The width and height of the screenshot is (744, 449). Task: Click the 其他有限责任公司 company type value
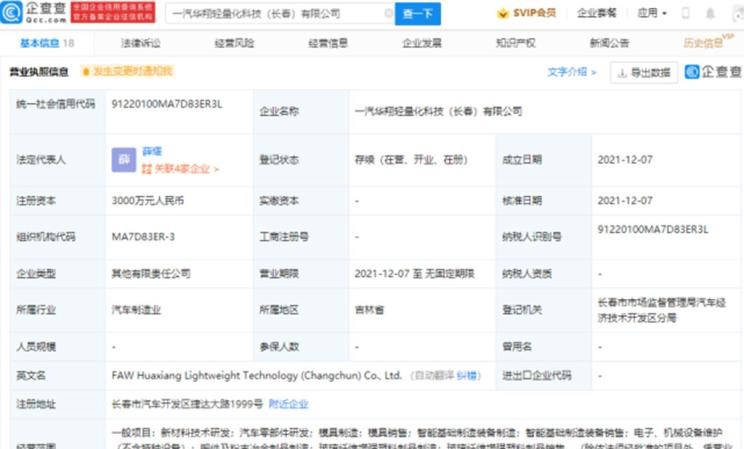point(151,274)
